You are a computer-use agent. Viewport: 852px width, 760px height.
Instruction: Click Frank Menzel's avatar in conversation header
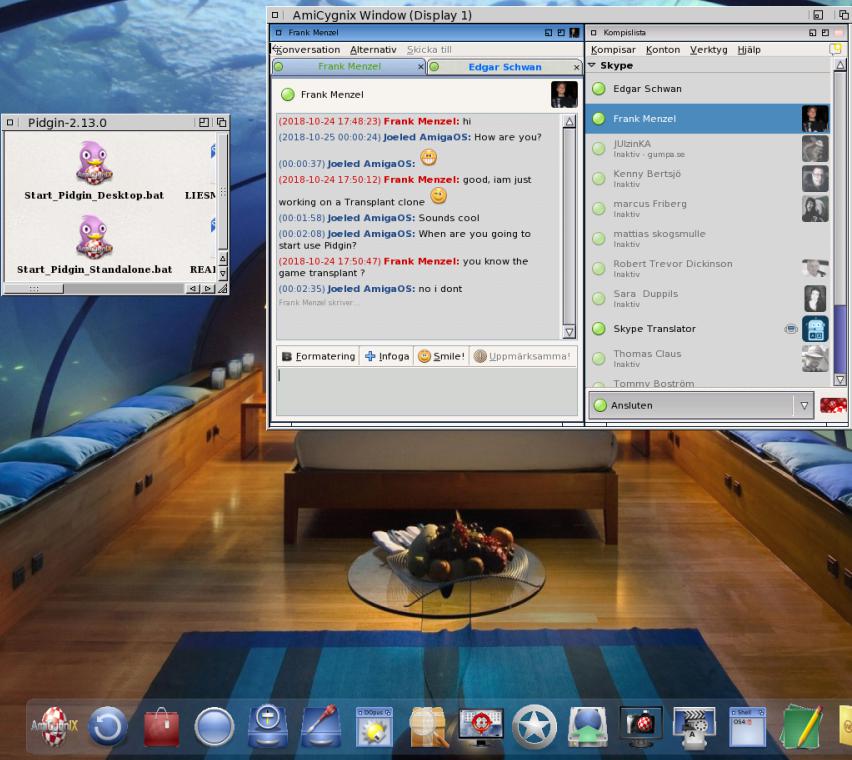coord(564,95)
